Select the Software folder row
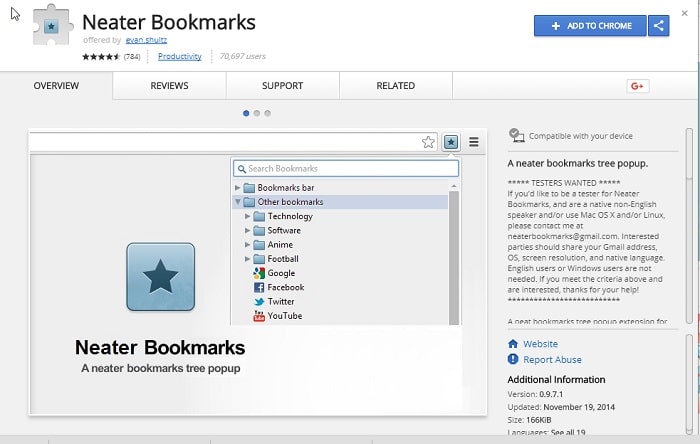This screenshot has height=444, width=700. (x=341, y=231)
